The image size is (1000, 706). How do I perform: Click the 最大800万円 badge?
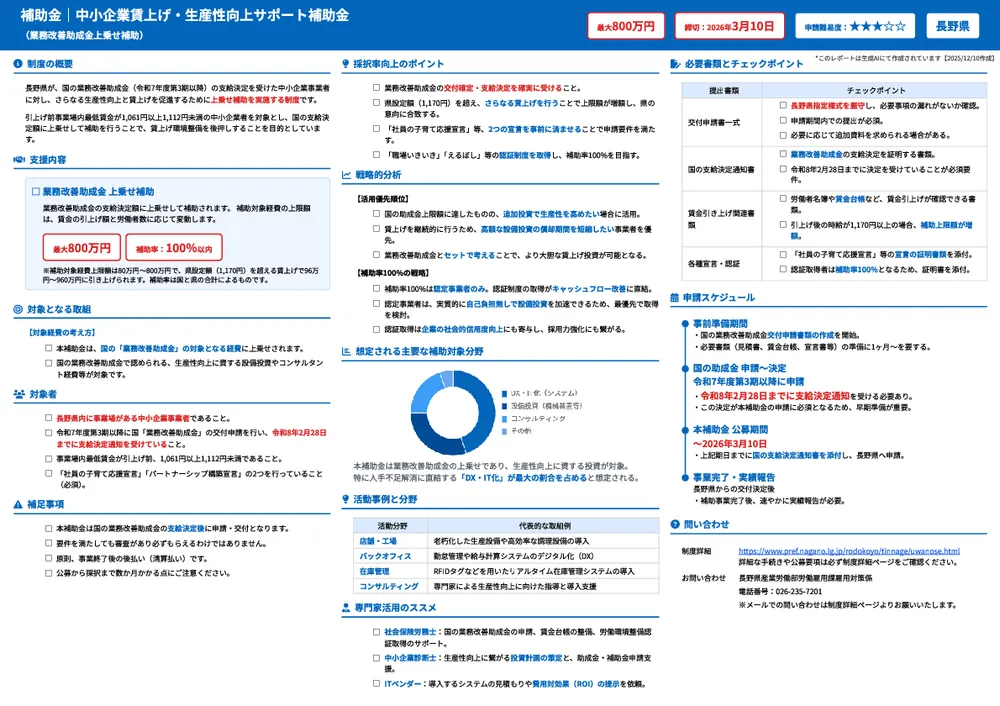(x=625, y=26)
